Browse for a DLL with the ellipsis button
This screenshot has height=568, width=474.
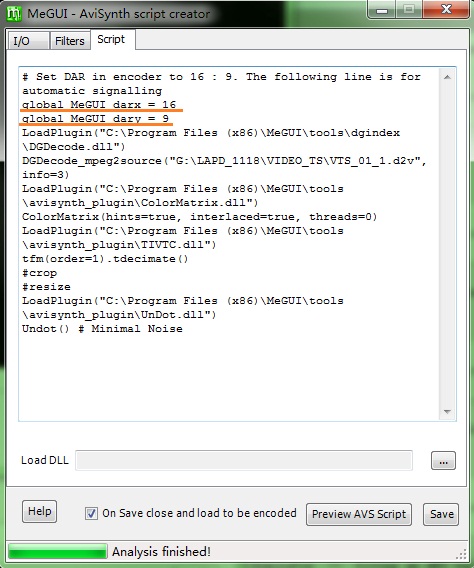443,460
